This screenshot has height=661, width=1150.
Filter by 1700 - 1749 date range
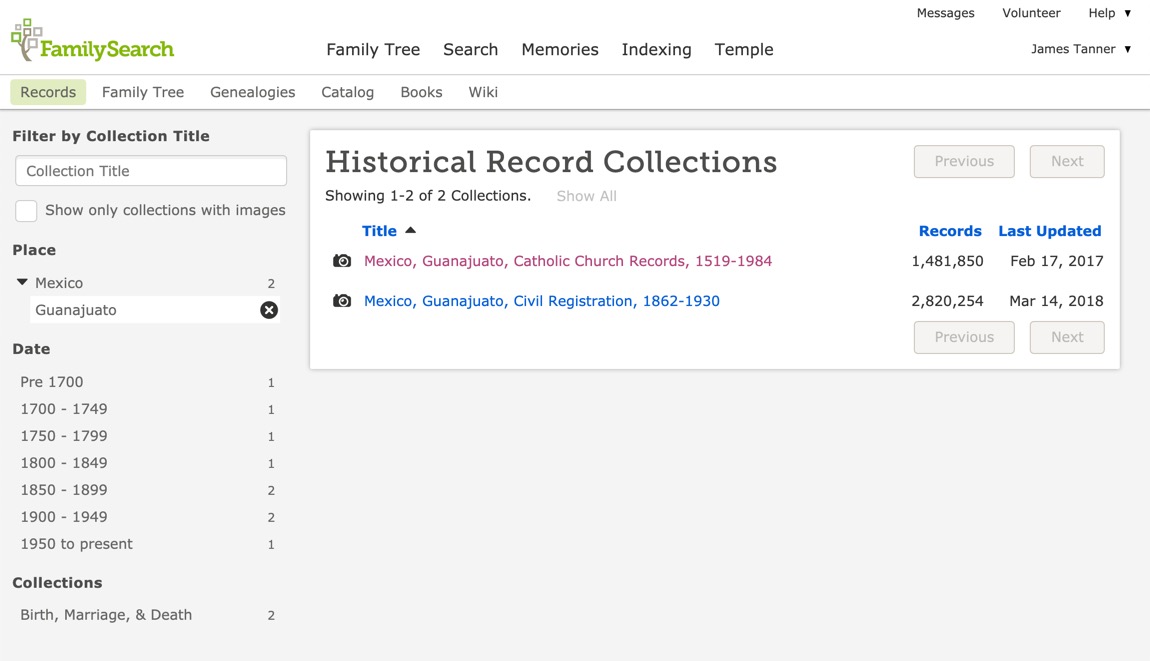[x=64, y=409]
